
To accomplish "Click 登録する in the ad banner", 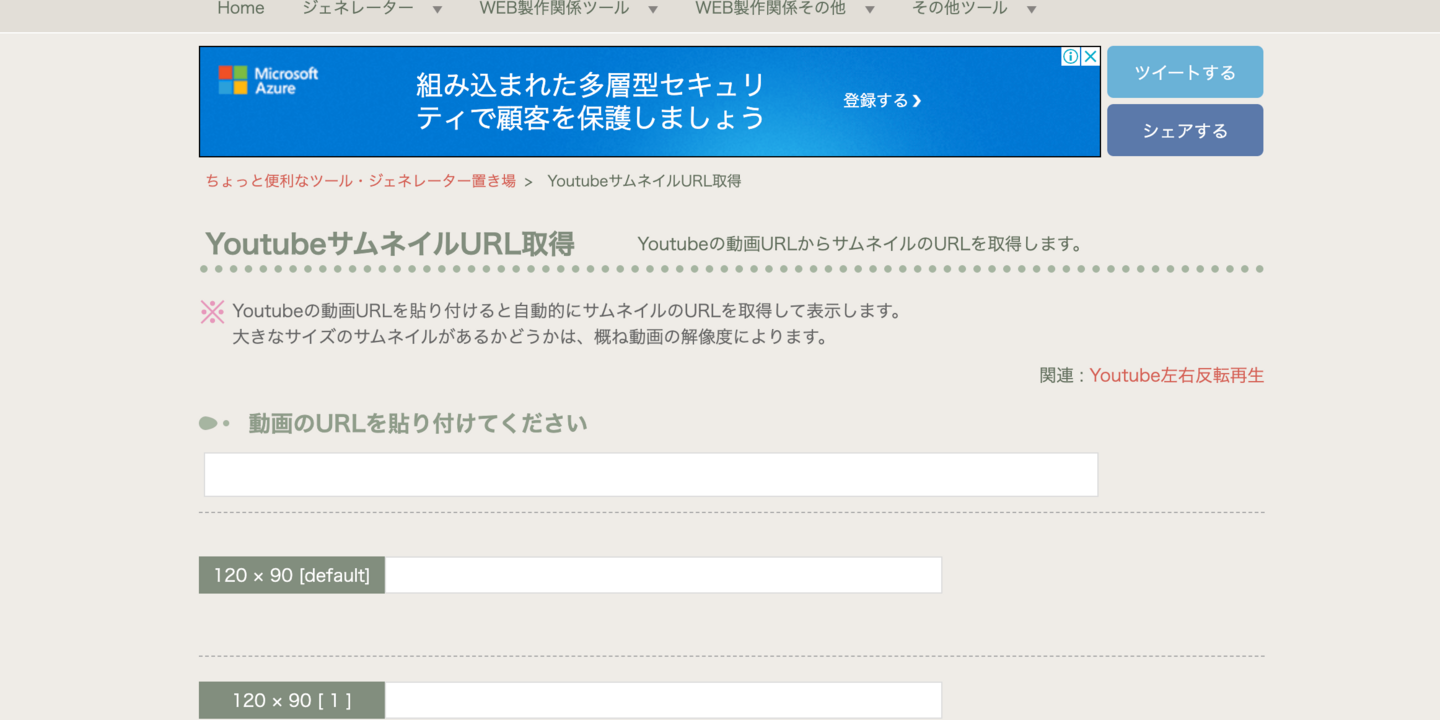I will coord(881,101).
